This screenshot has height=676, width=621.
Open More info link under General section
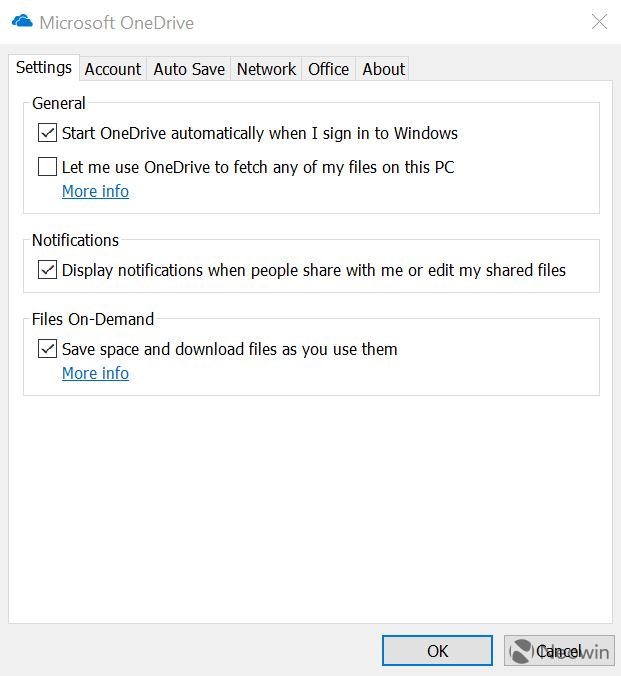click(x=95, y=191)
